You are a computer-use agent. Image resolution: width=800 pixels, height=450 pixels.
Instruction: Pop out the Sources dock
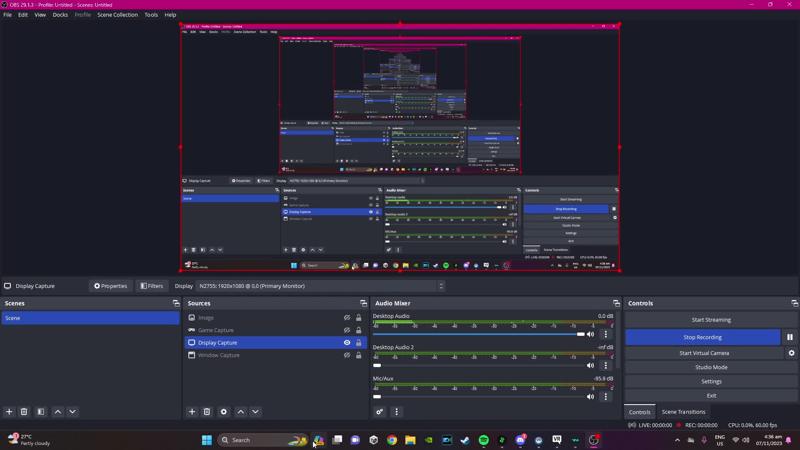click(363, 303)
